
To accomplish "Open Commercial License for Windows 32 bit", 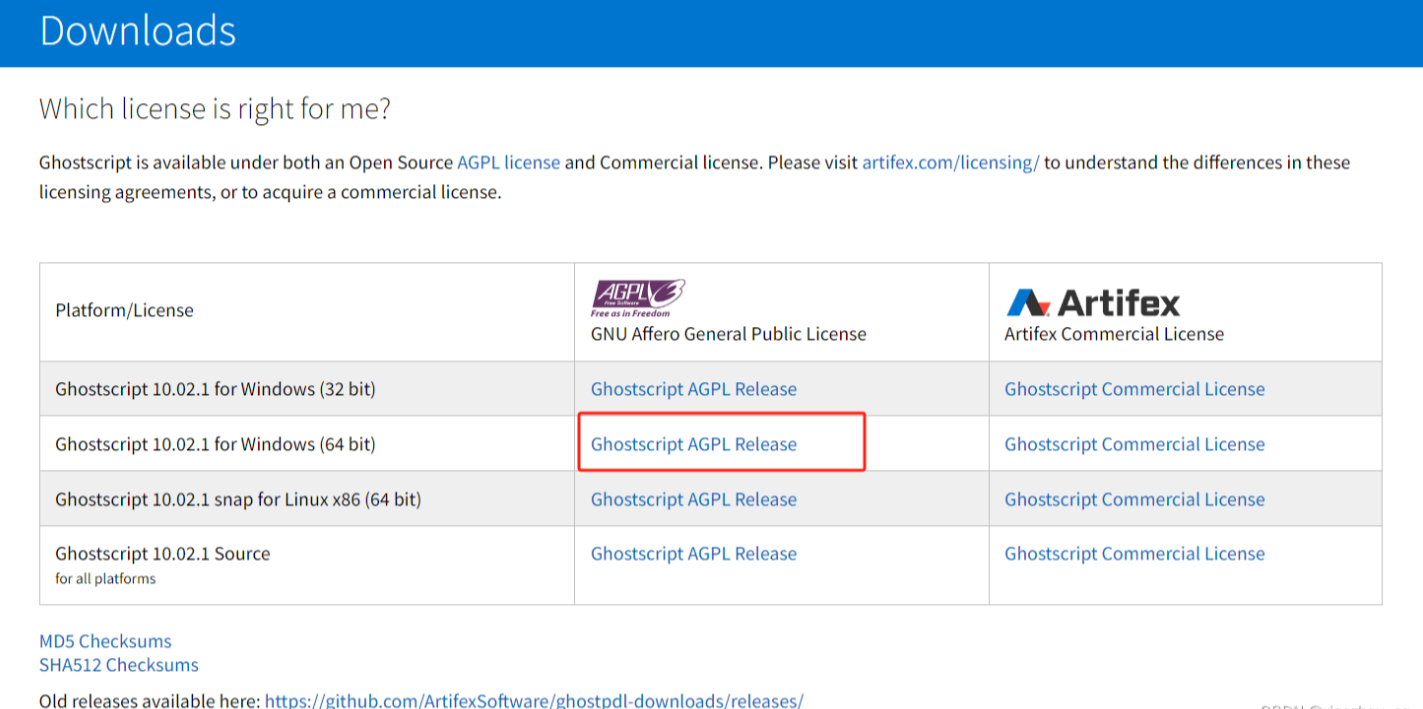I will (x=1134, y=389).
